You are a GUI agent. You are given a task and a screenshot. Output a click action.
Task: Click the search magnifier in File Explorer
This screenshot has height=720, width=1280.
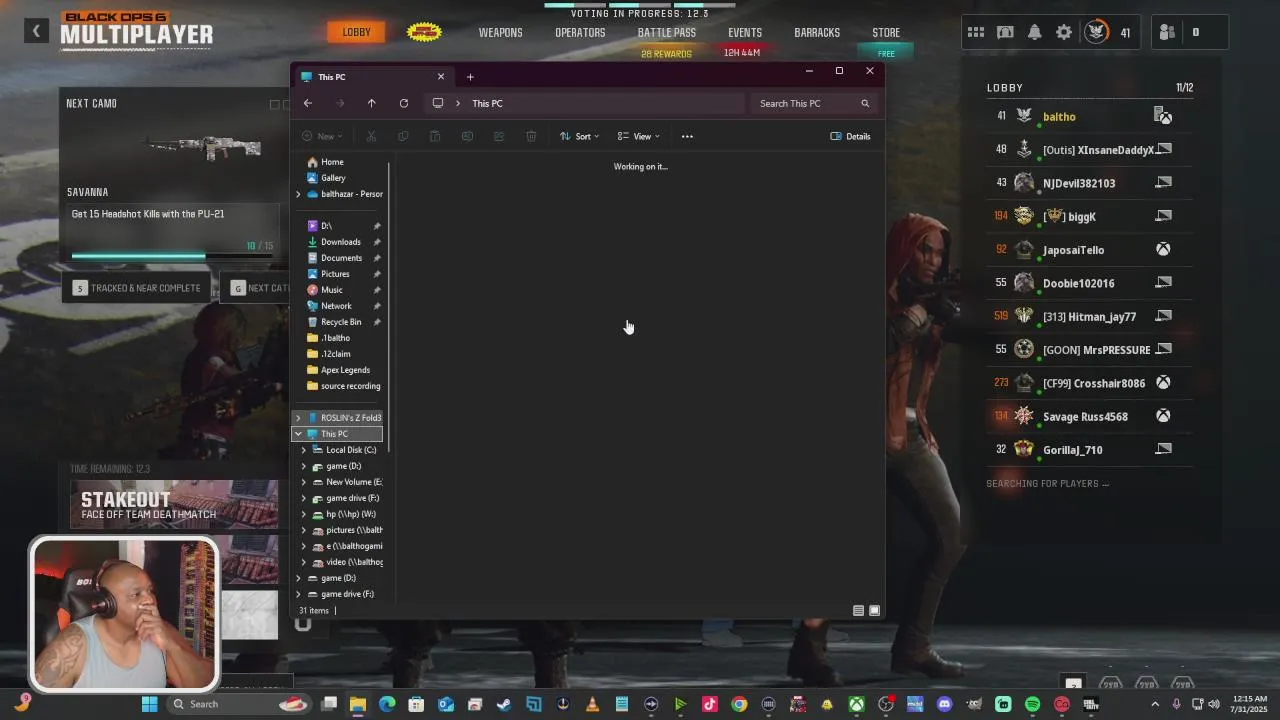point(865,103)
